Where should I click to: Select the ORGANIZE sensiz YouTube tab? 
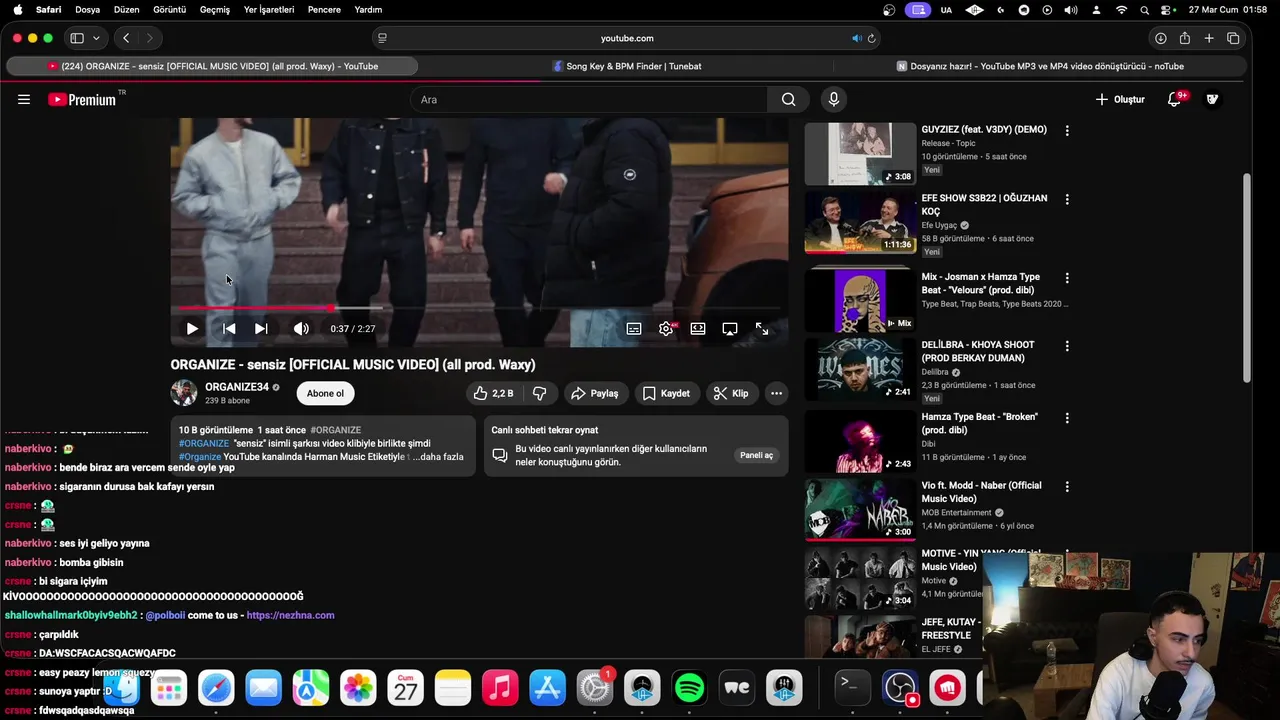point(212,66)
